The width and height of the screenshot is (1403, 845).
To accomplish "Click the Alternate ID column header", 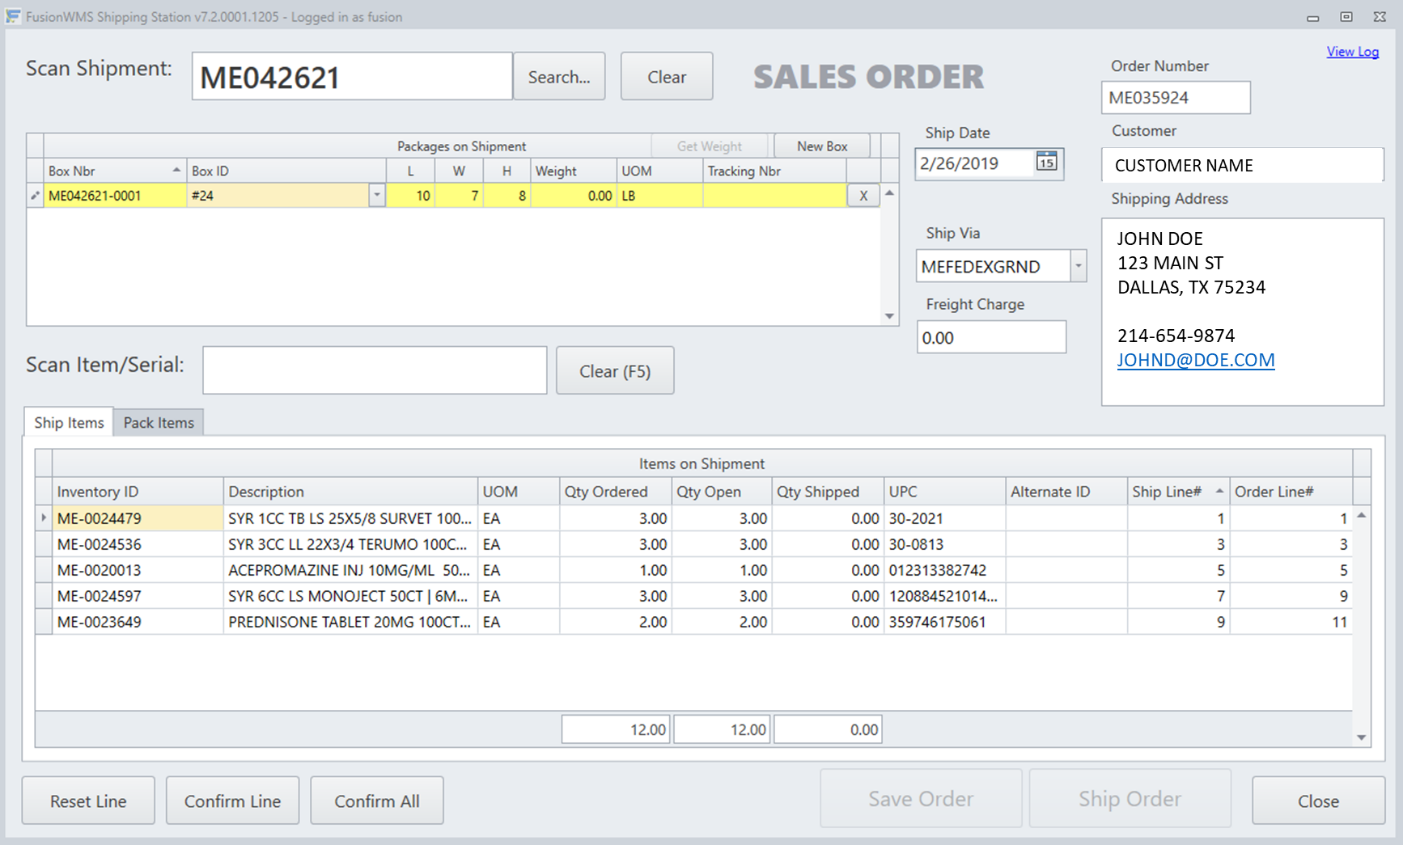I will 1066,491.
